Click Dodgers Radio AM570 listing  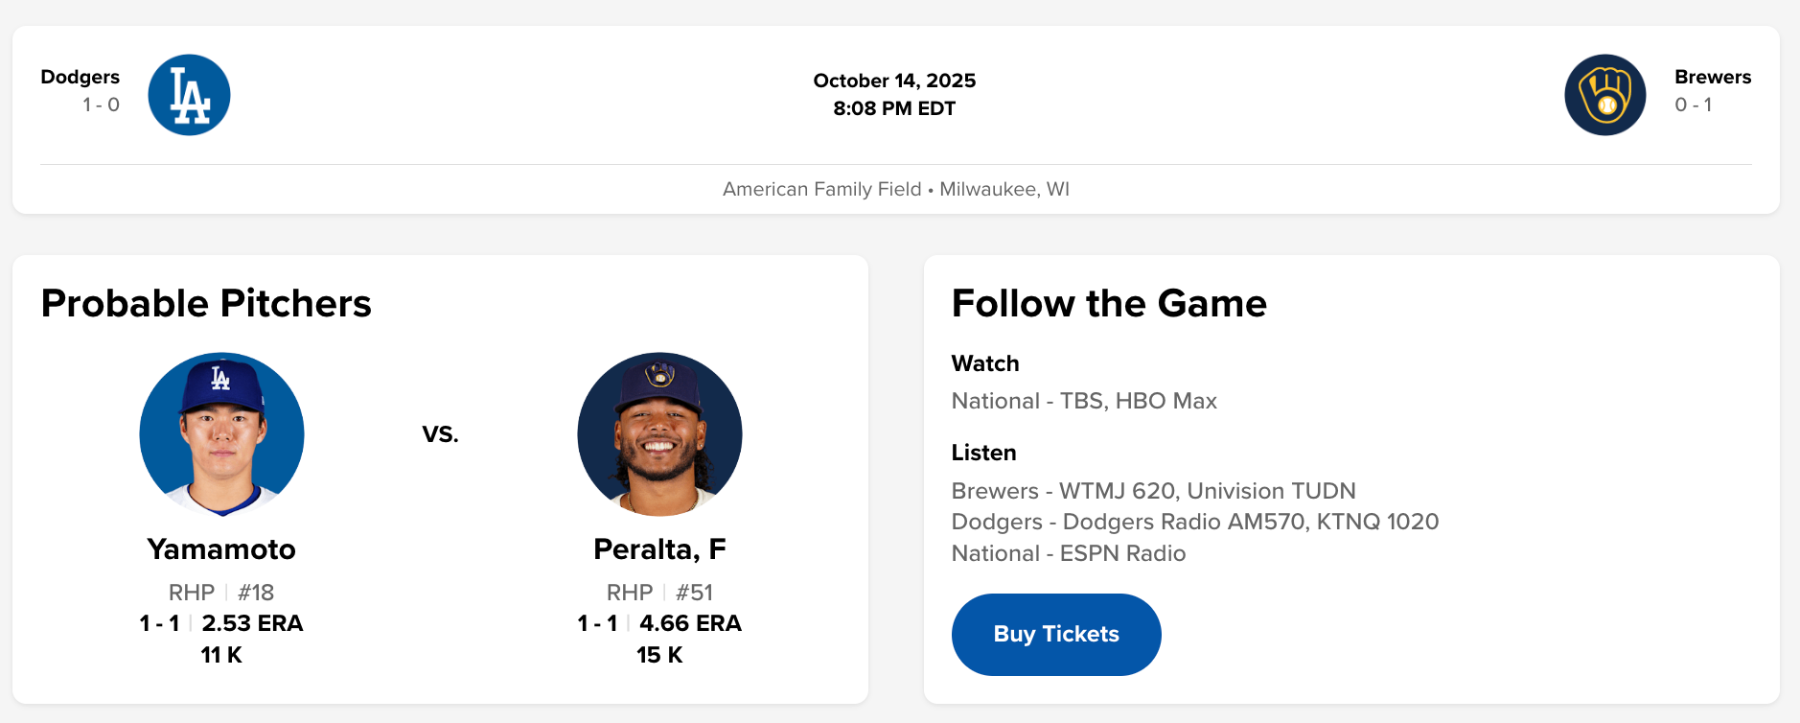tap(1194, 522)
